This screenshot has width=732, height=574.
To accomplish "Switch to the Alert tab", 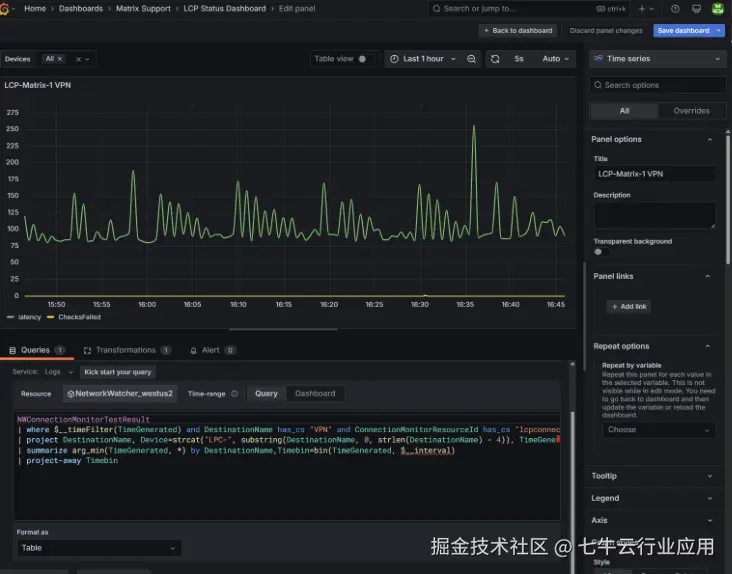I will 212,350.
